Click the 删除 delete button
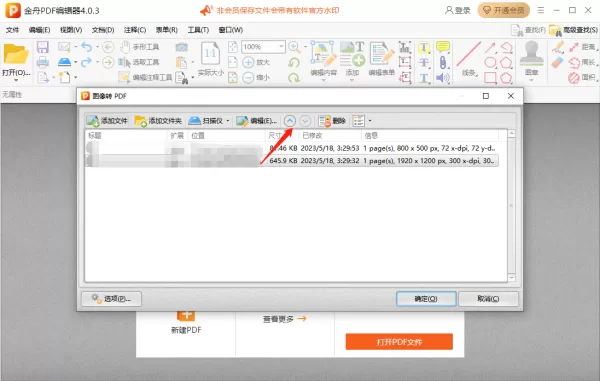This screenshot has width=600, height=381. (332, 121)
